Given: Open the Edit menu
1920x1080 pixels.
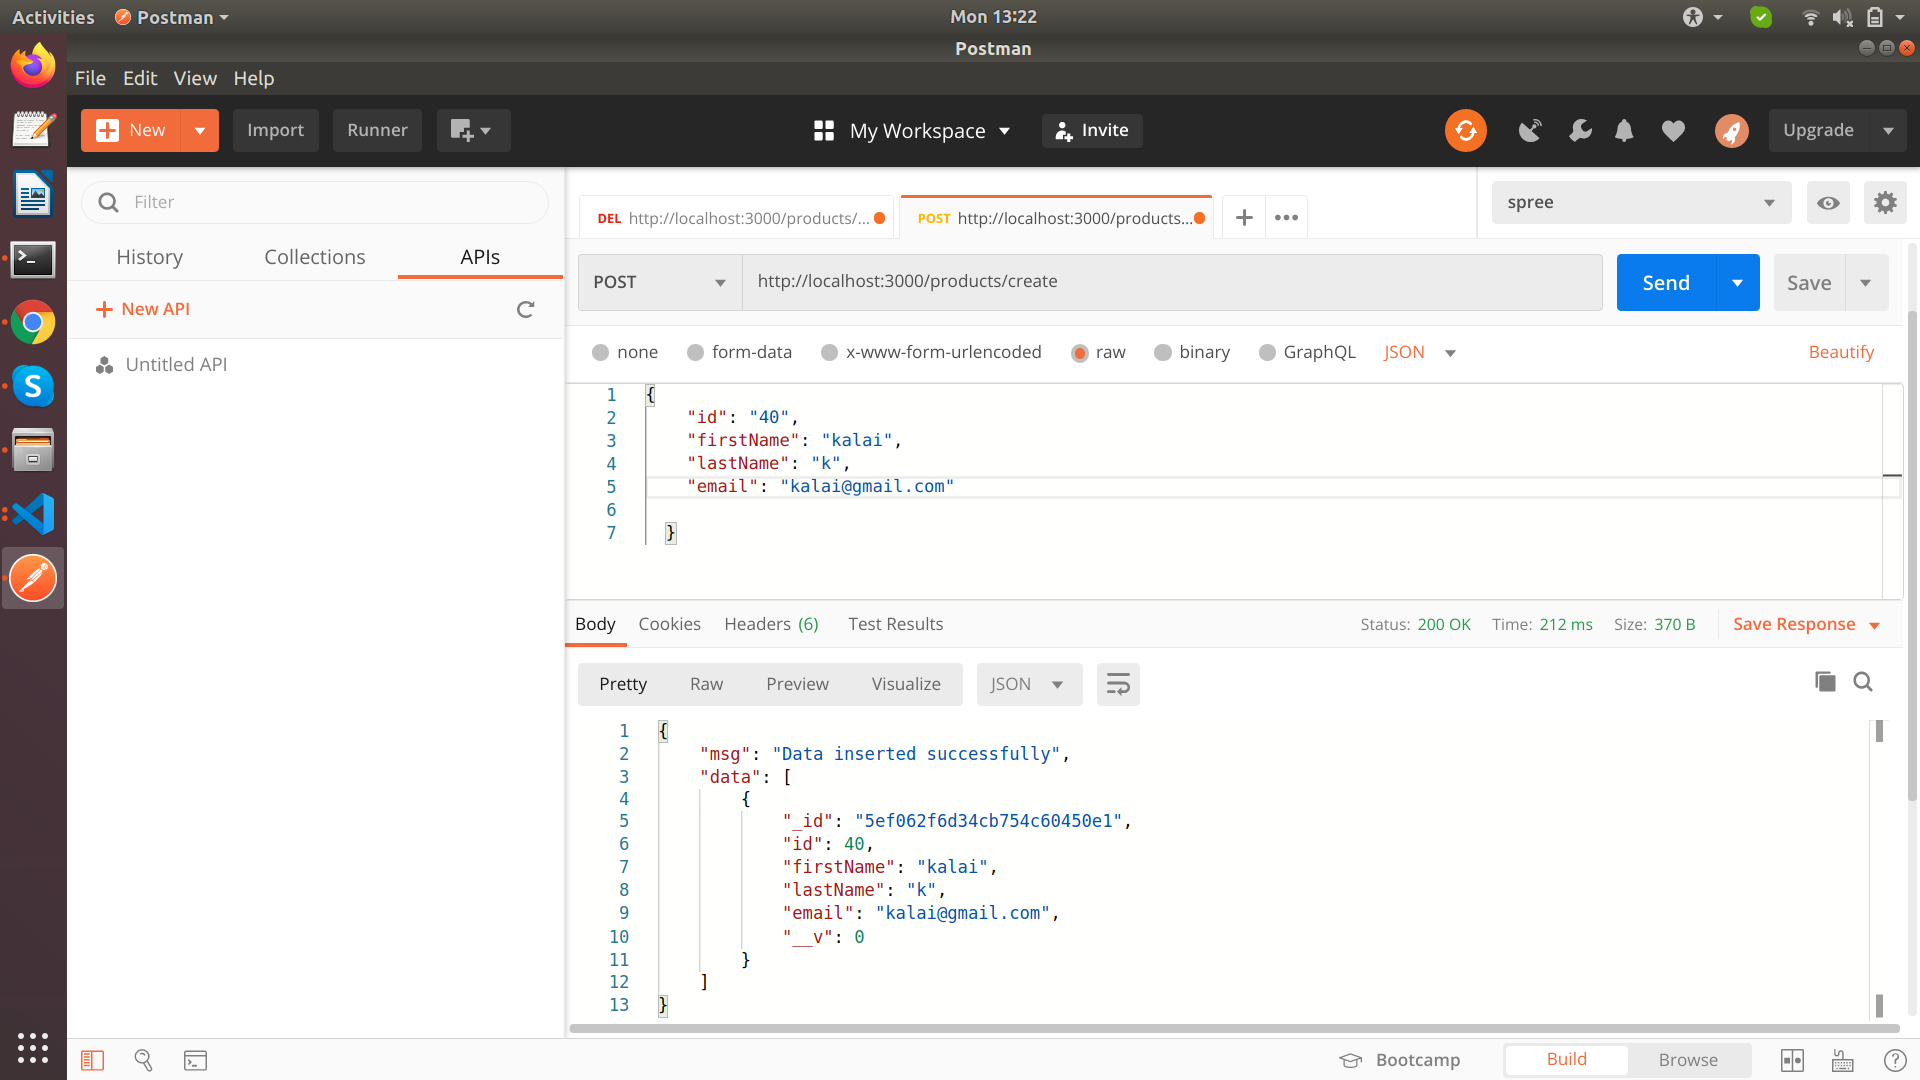Looking at the screenshot, I should coord(140,79).
